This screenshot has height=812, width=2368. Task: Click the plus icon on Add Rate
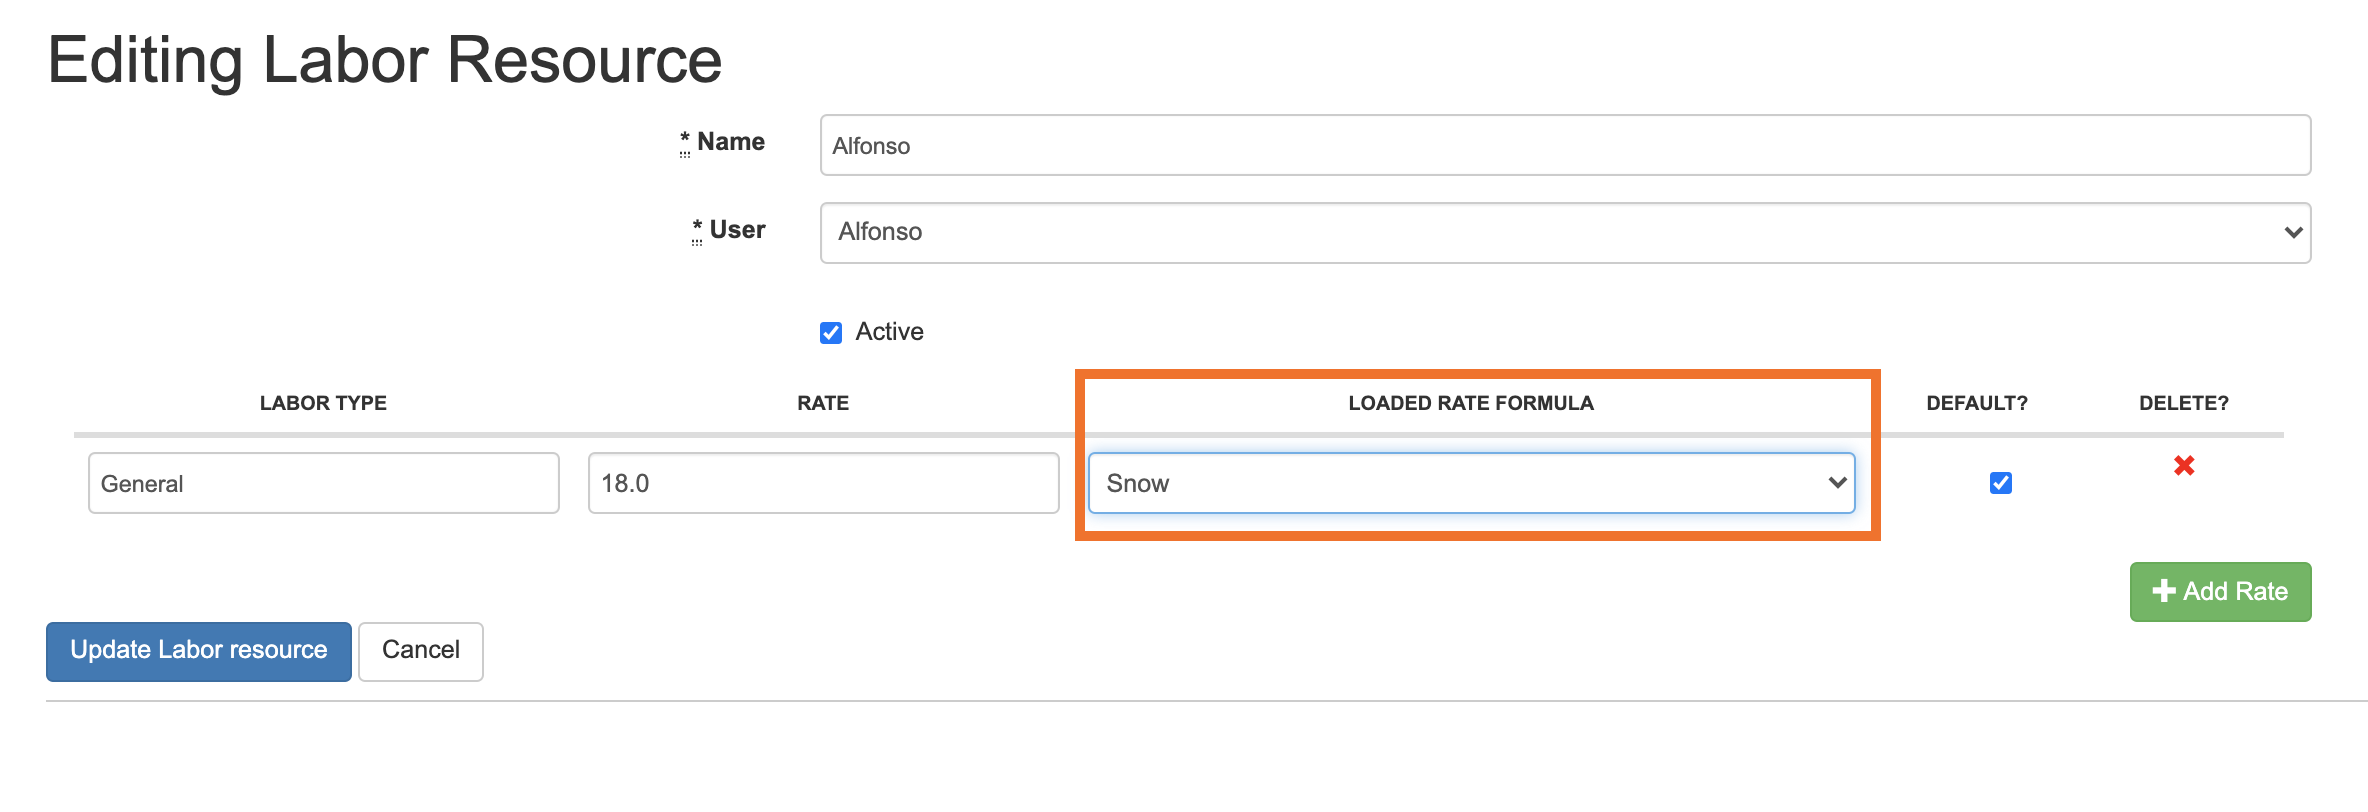(2164, 591)
